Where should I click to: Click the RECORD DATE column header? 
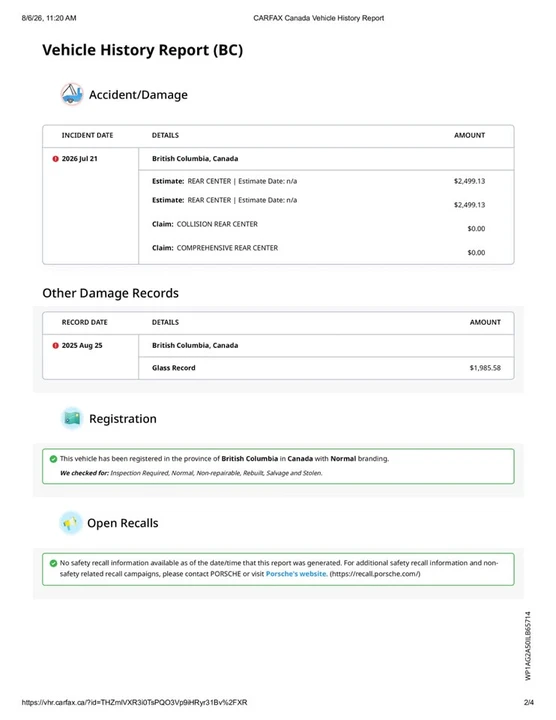[x=84, y=322]
